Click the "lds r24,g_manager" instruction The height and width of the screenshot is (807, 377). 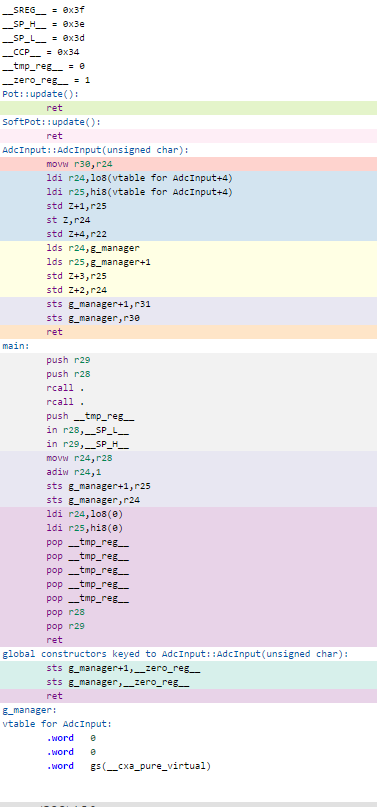tap(93, 248)
